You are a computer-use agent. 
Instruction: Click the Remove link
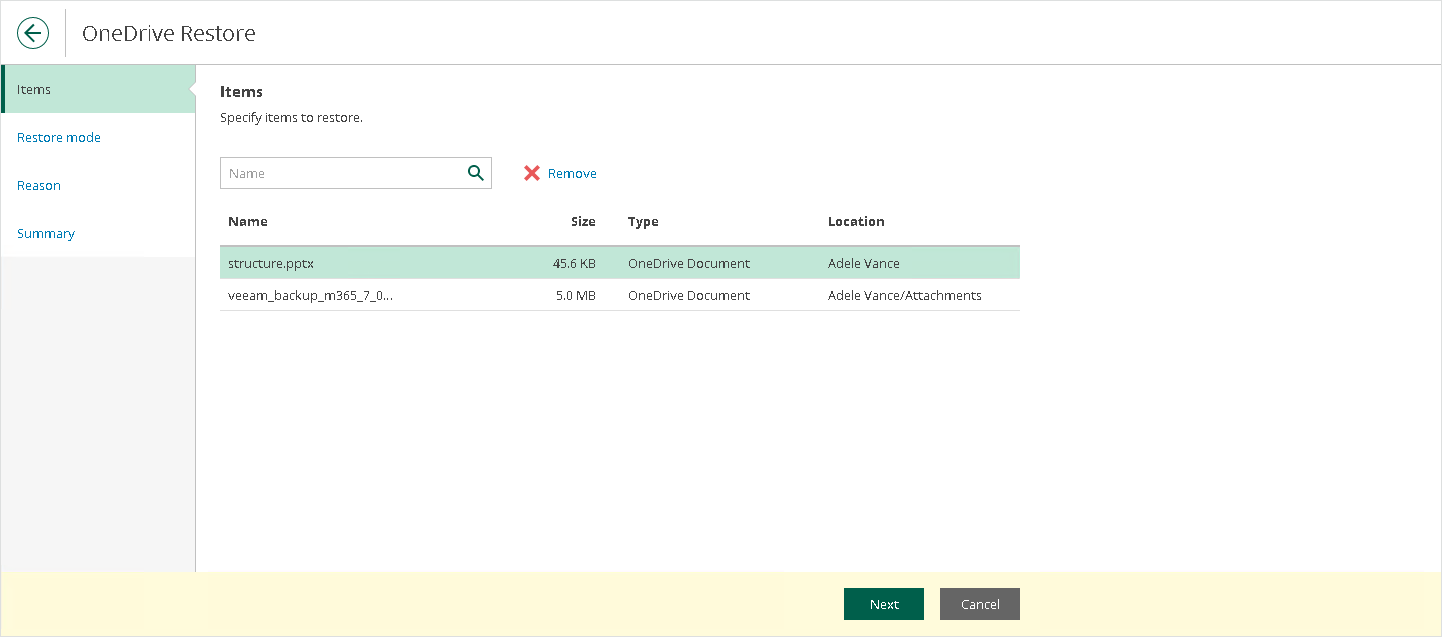pyautogui.click(x=572, y=173)
